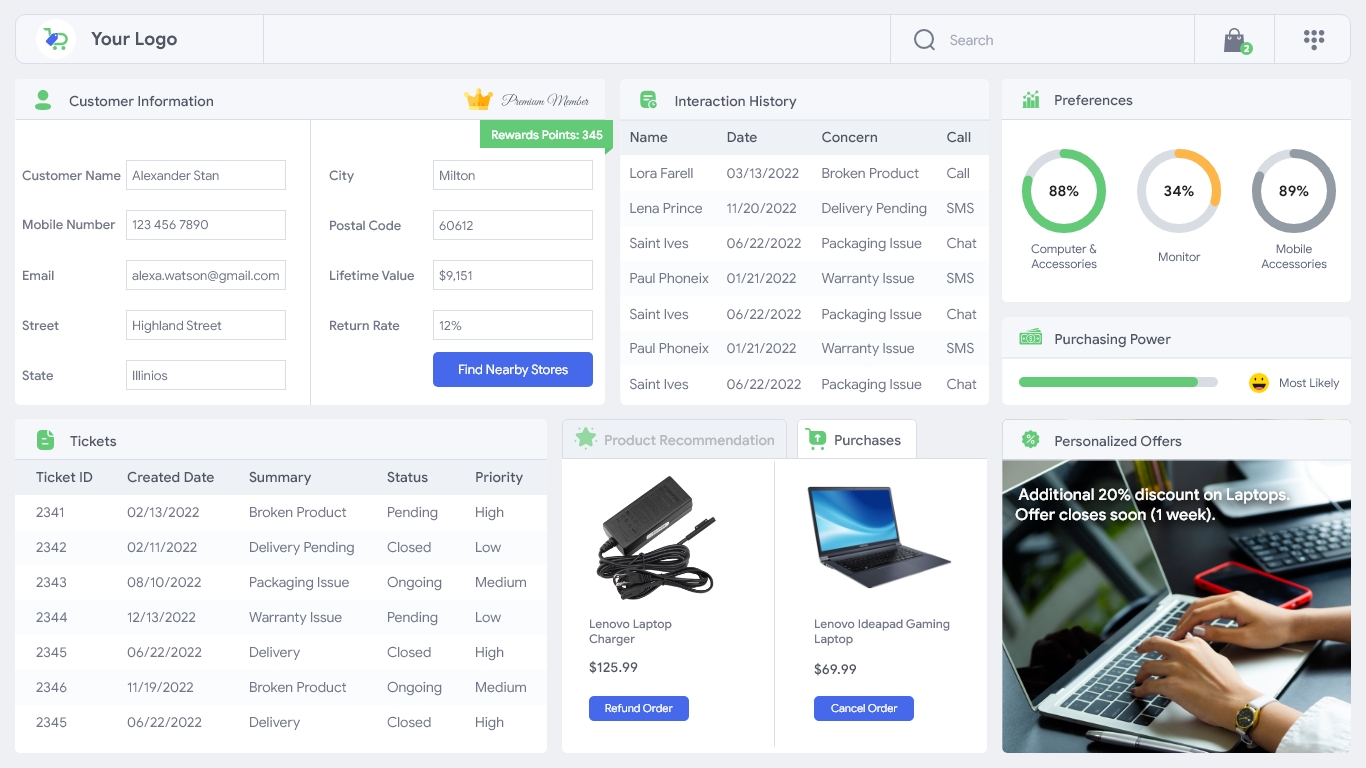Click the Delivery Pending concern of Lena Prince
The width and height of the screenshot is (1366, 768).
pyautogui.click(x=874, y=208)
